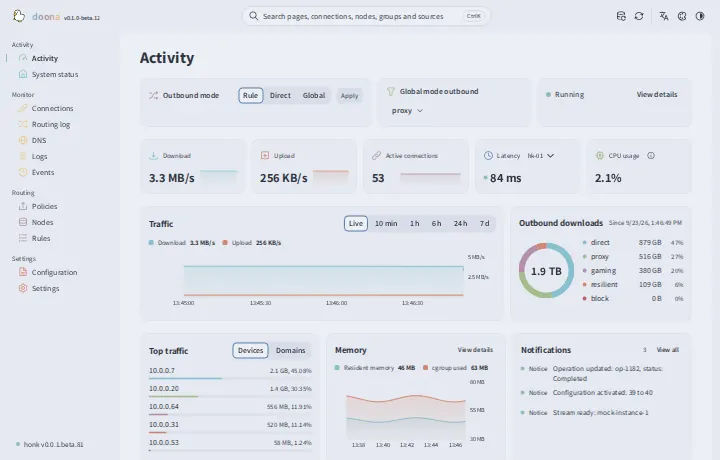The width and height of the screenshot is (720, 460).
Task: Open the language translation icon
Action: point(664,16)
